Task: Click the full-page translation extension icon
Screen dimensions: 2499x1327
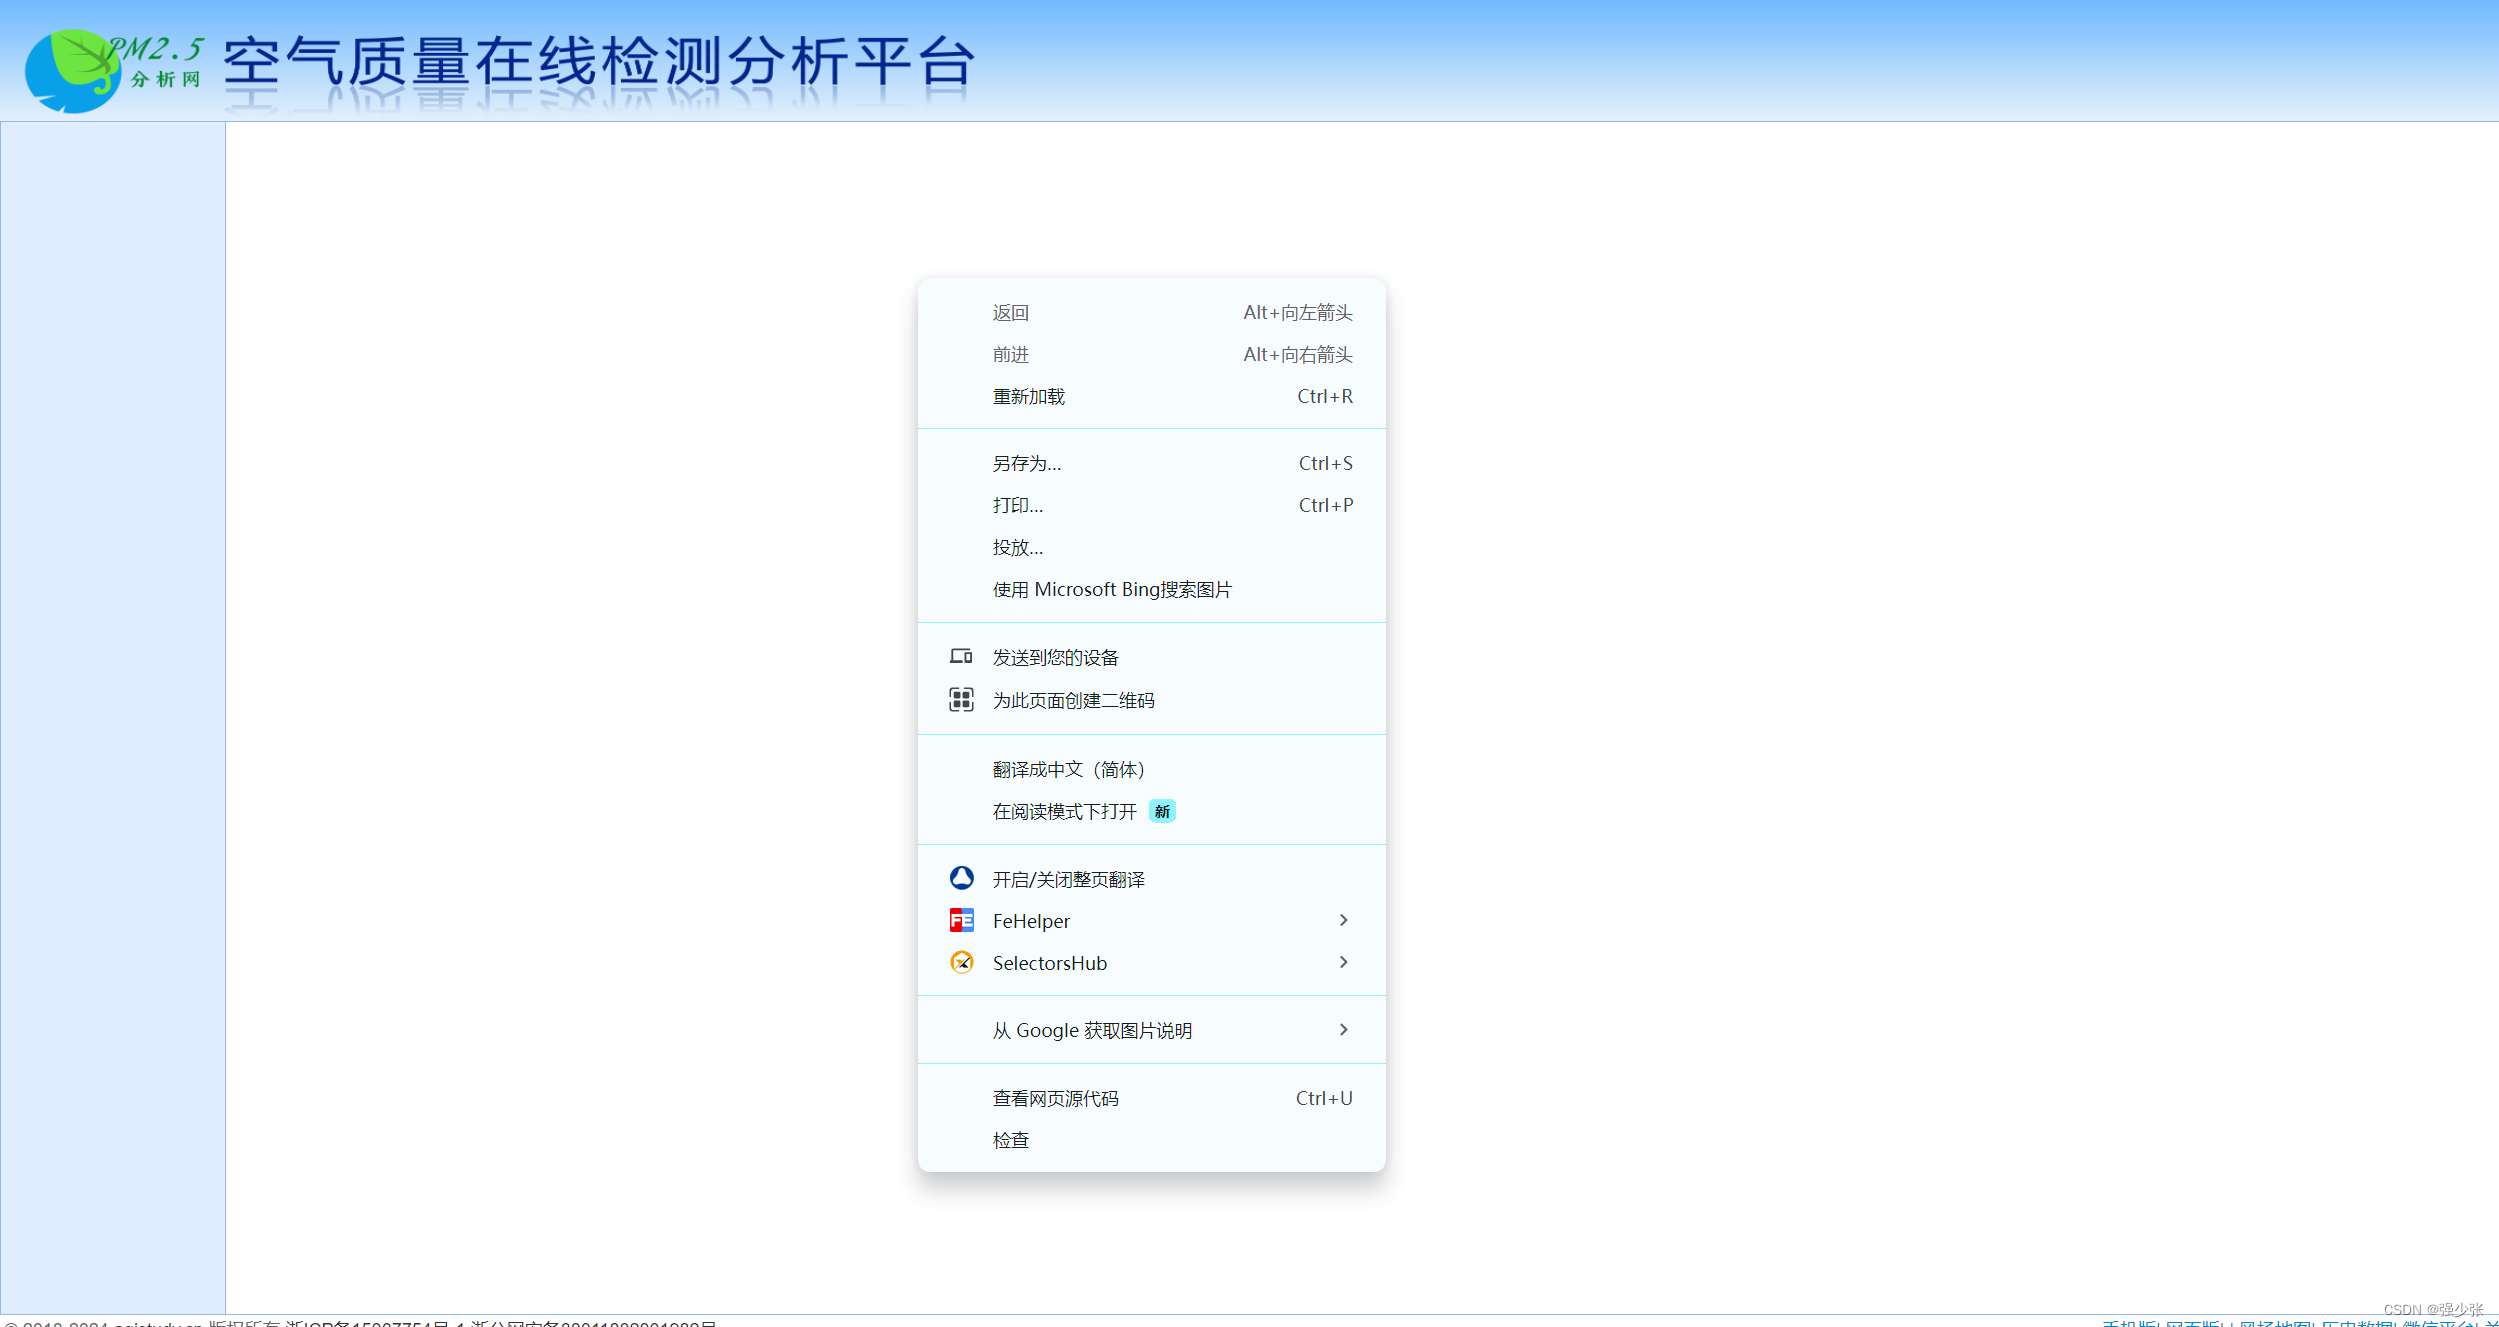Action: [961, 878]
